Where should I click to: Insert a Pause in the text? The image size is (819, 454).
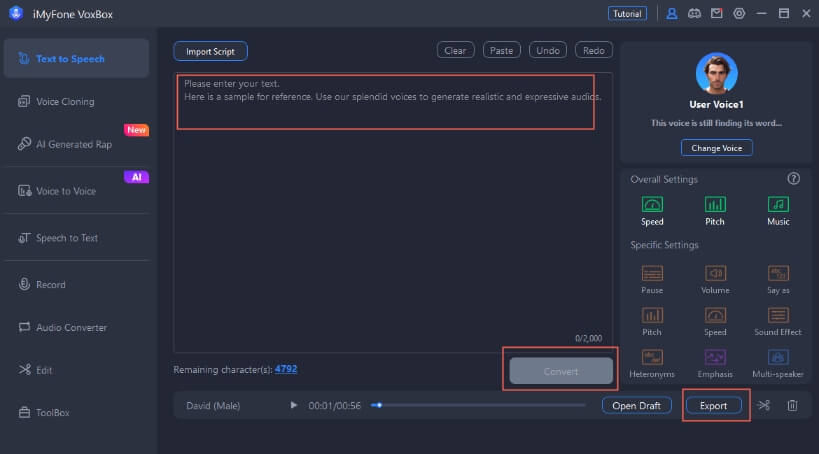652,279
